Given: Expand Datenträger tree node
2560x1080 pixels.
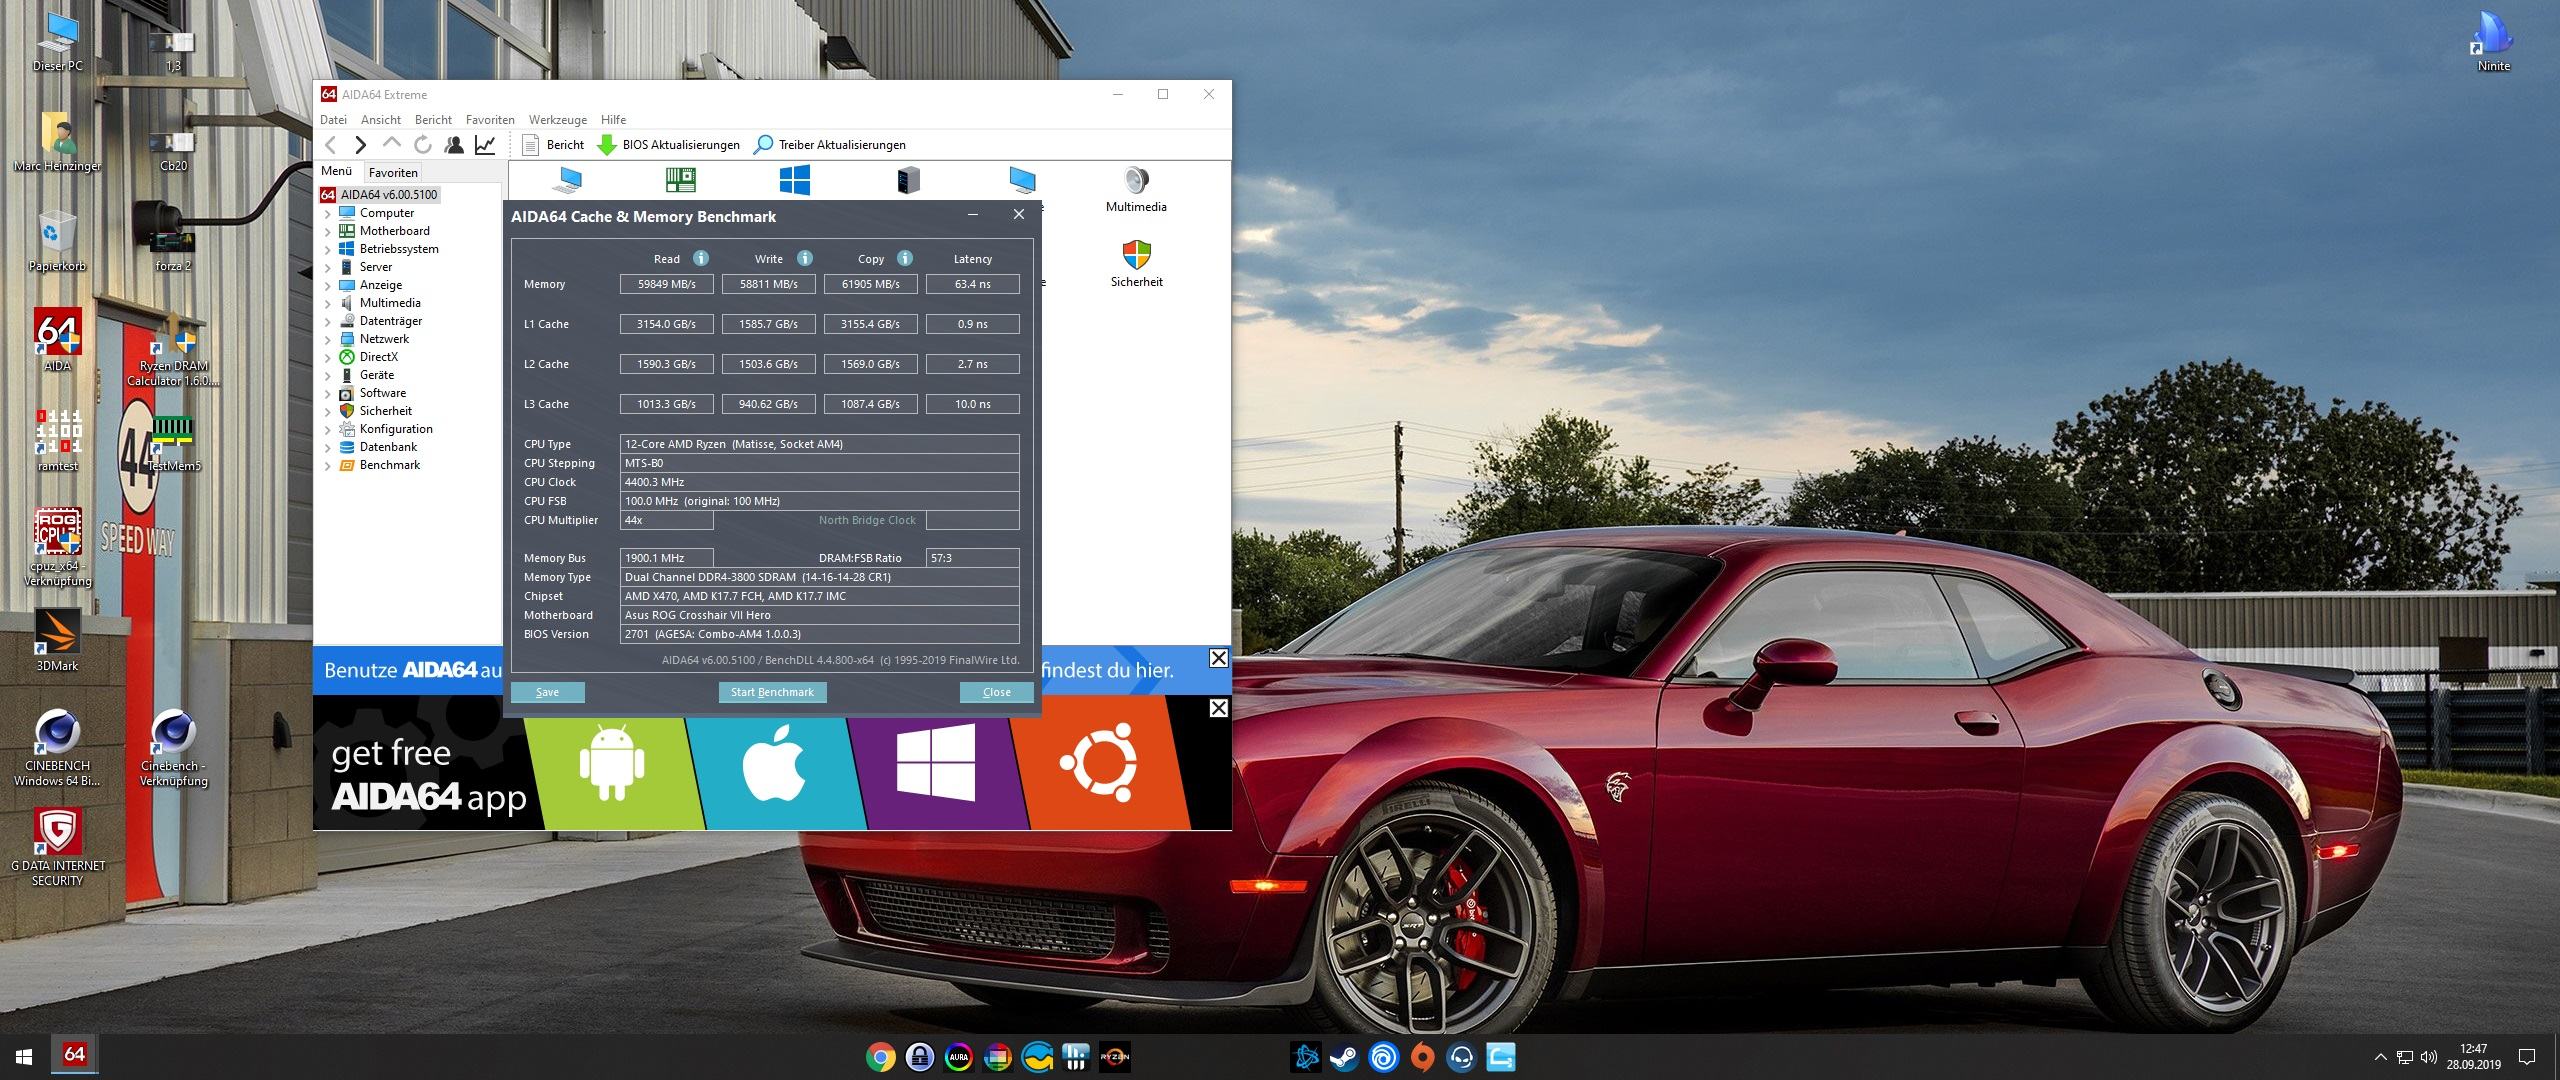Looking at the screenshot, I should pyautogui.click(x=327, y=321).
